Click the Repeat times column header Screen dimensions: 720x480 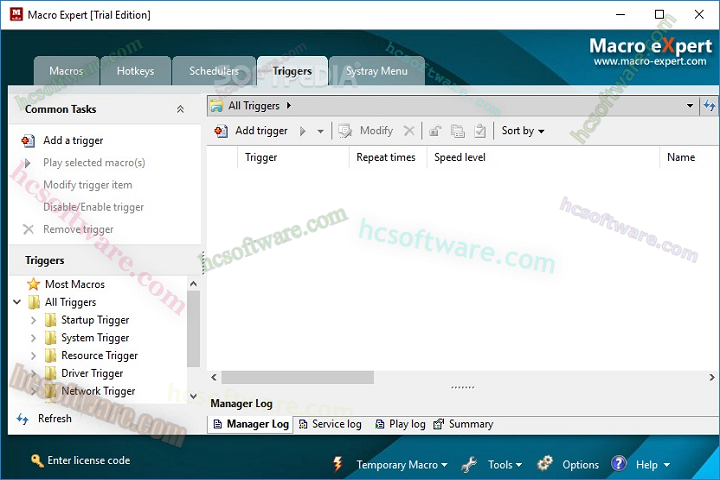(388, 158)
